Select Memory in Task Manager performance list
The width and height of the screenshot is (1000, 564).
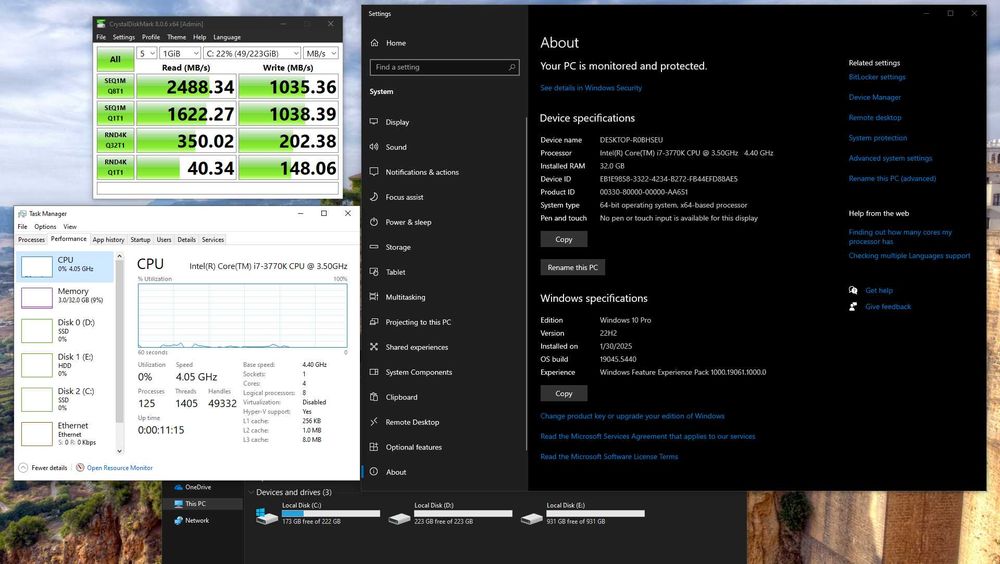(66, 296)
